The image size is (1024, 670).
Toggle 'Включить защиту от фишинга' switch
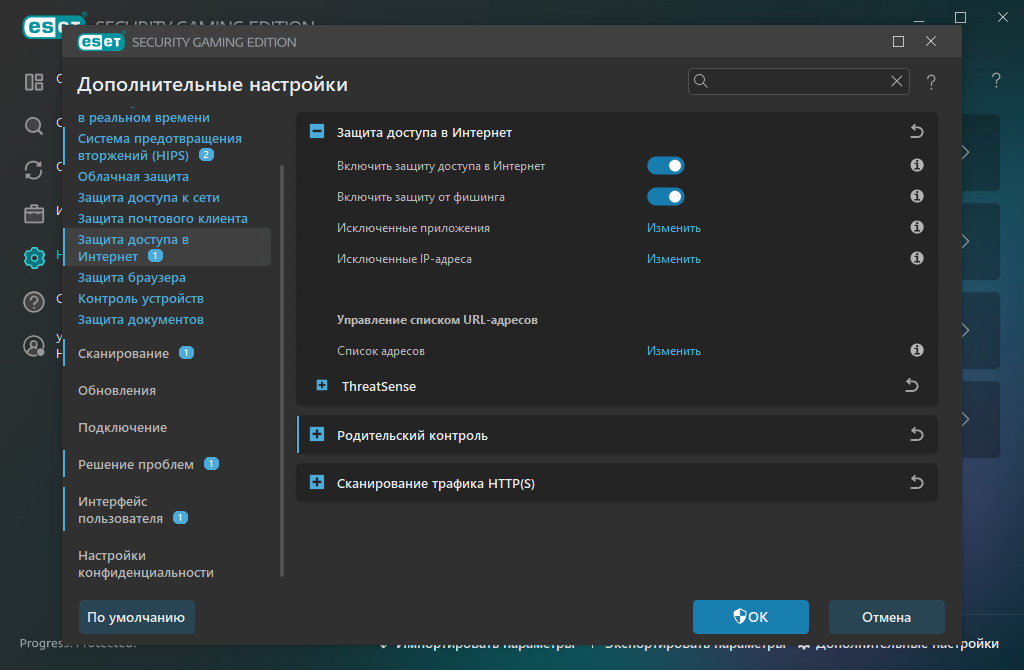(x=665, y=197)
